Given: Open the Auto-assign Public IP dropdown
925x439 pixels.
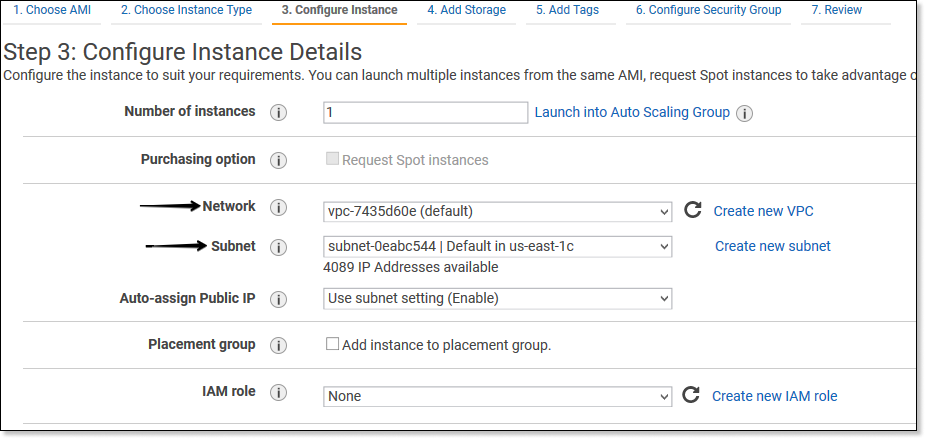Looking at the screenshot, I should click(x=498, y=298).
